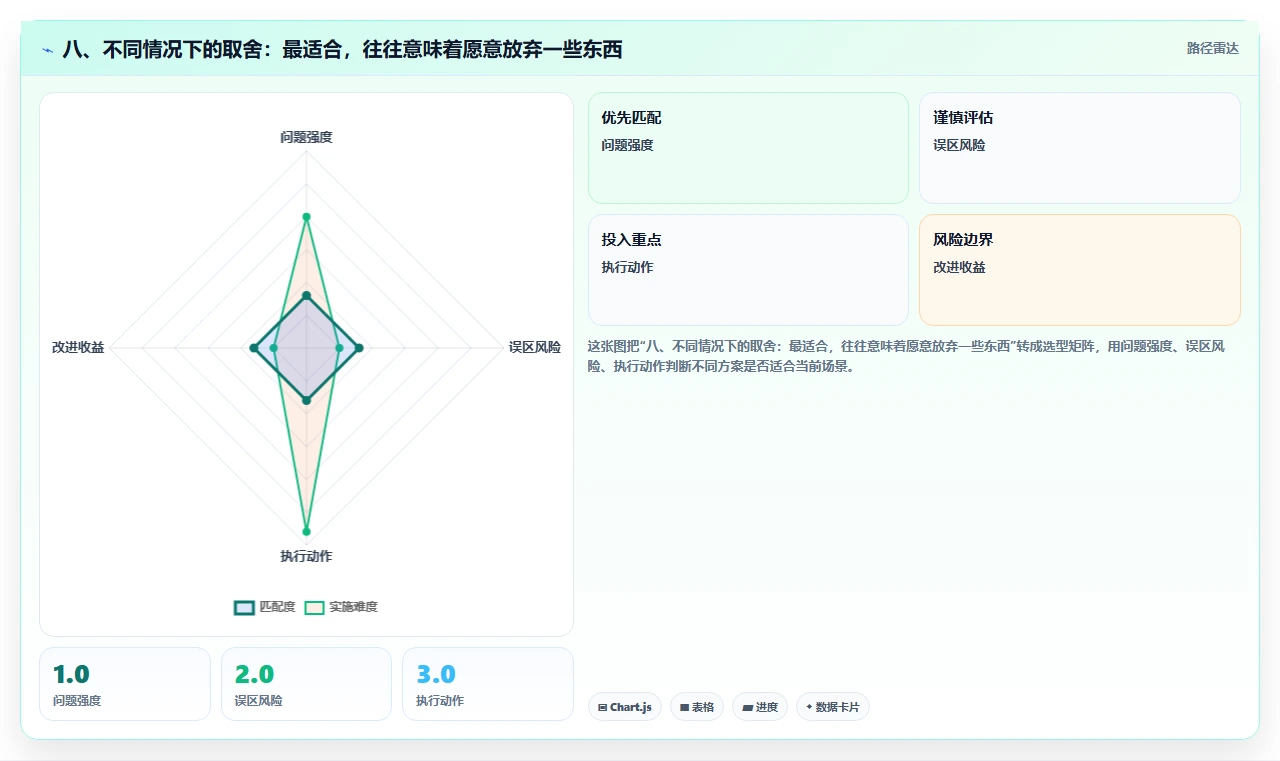Image resolution: width=1280 pixels, height=761 pixels.
Task: Select the 进度 tag
Action: pos(760,707)
